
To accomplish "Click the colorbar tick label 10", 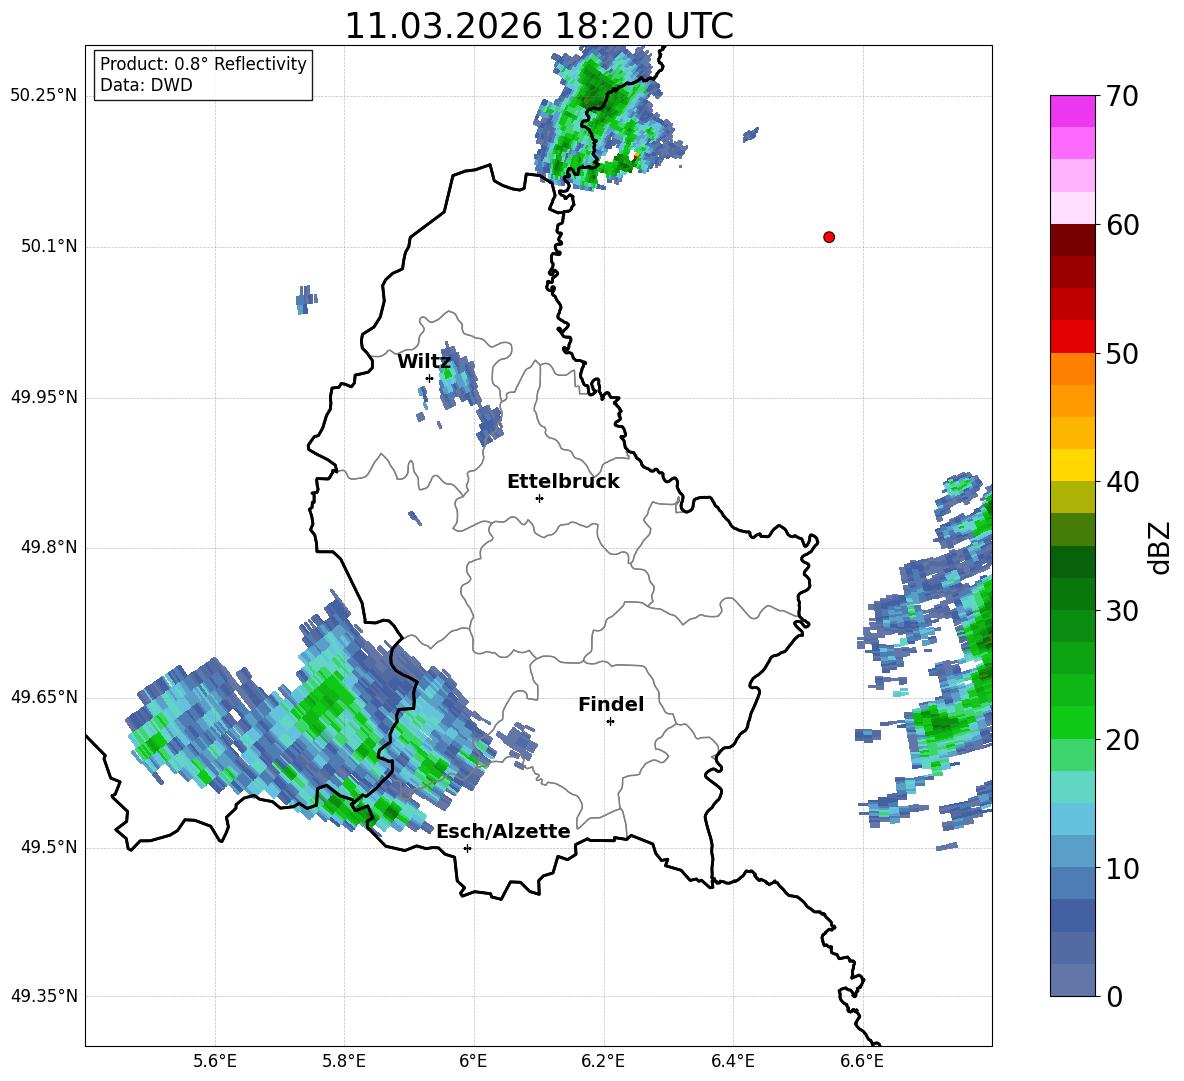I will click(1122, 869).
